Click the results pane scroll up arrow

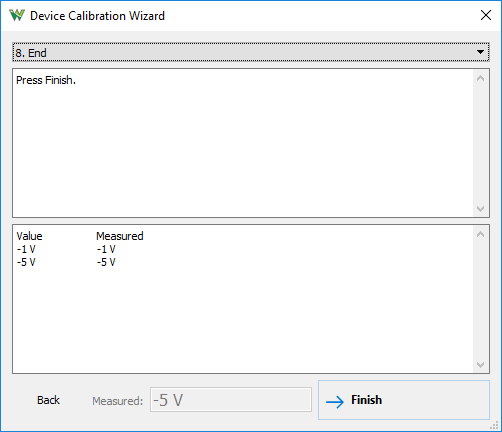click(x=480, y=234)
